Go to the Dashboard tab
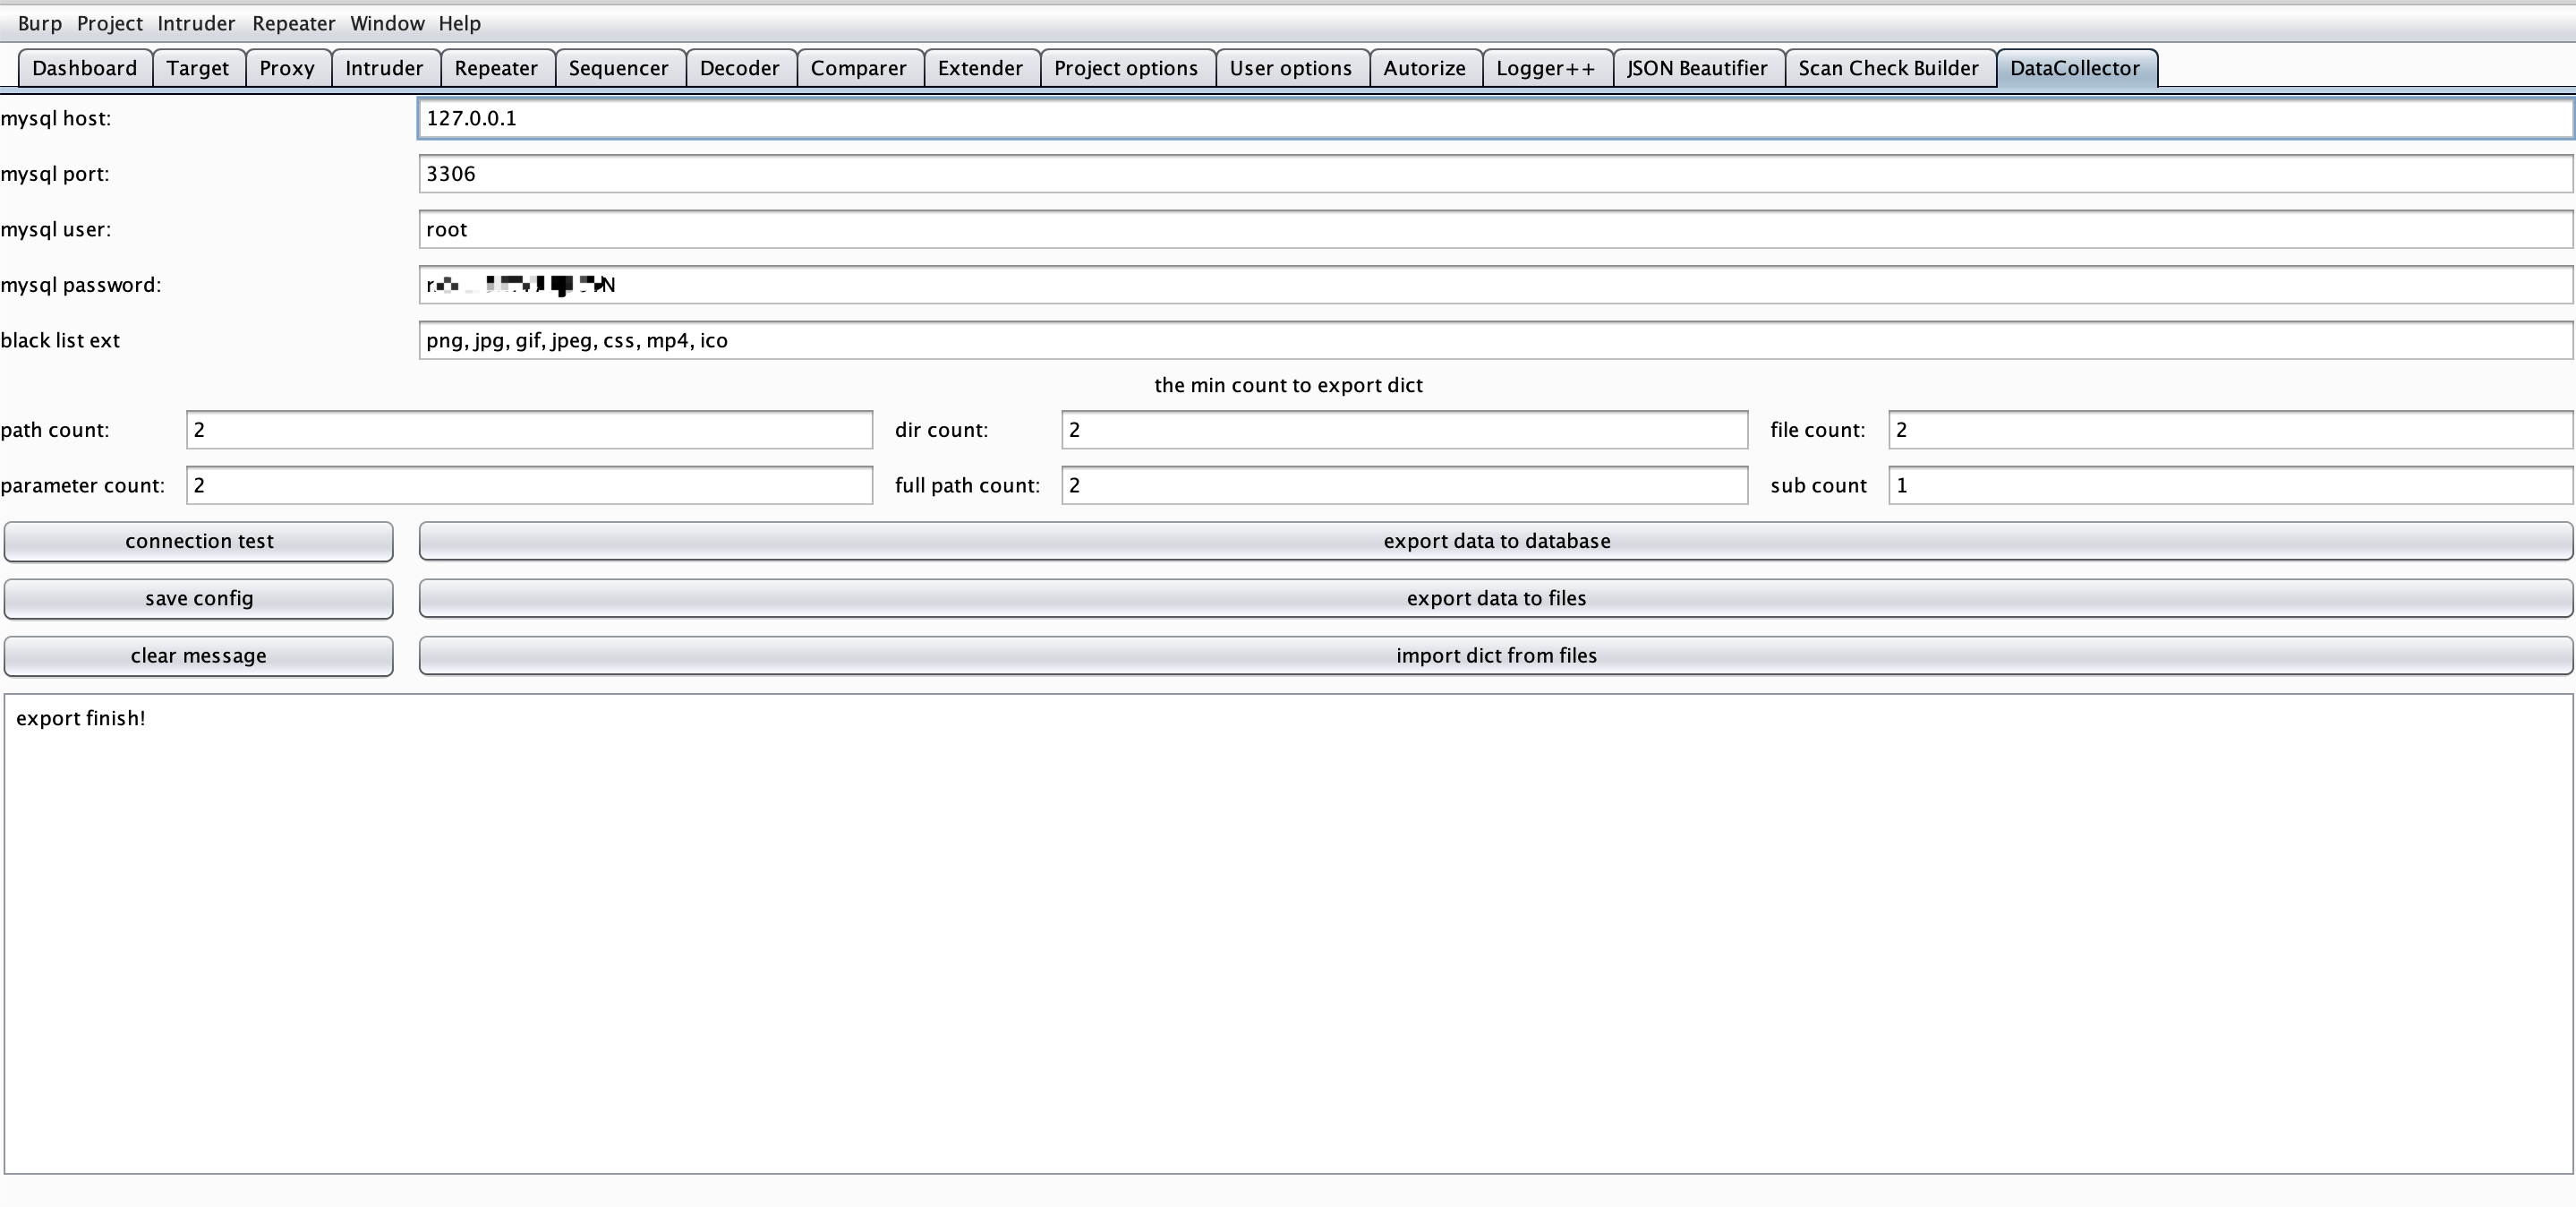2576x1207 pixels. [84, 68]
